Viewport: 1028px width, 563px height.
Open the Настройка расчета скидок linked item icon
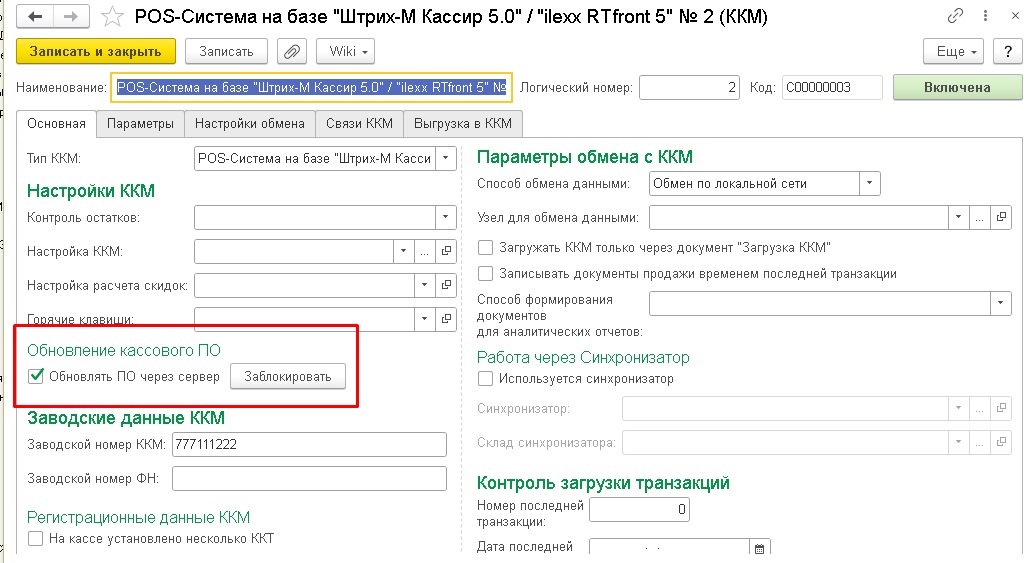(446, 285)
